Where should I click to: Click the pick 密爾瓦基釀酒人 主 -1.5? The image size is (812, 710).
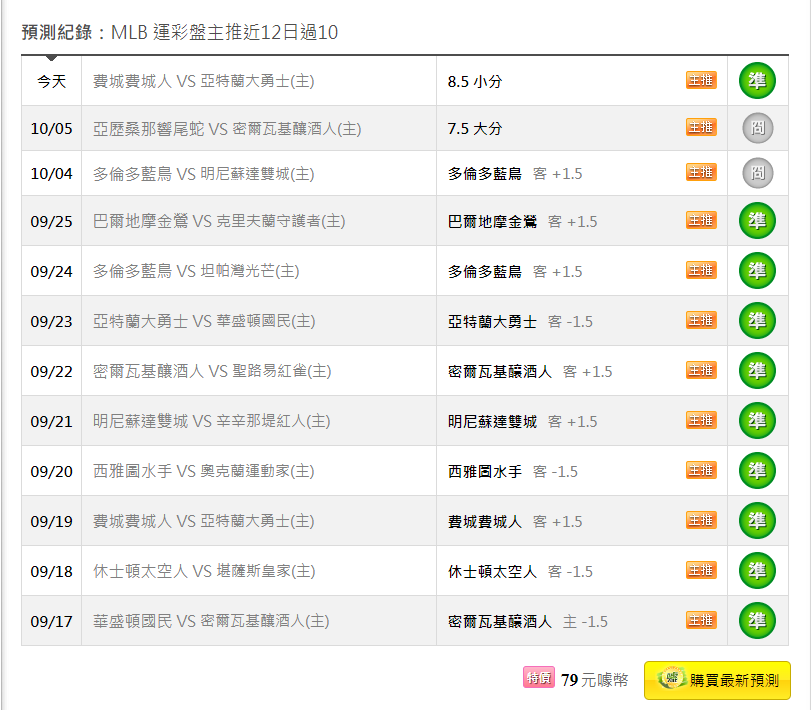point(528,621)
